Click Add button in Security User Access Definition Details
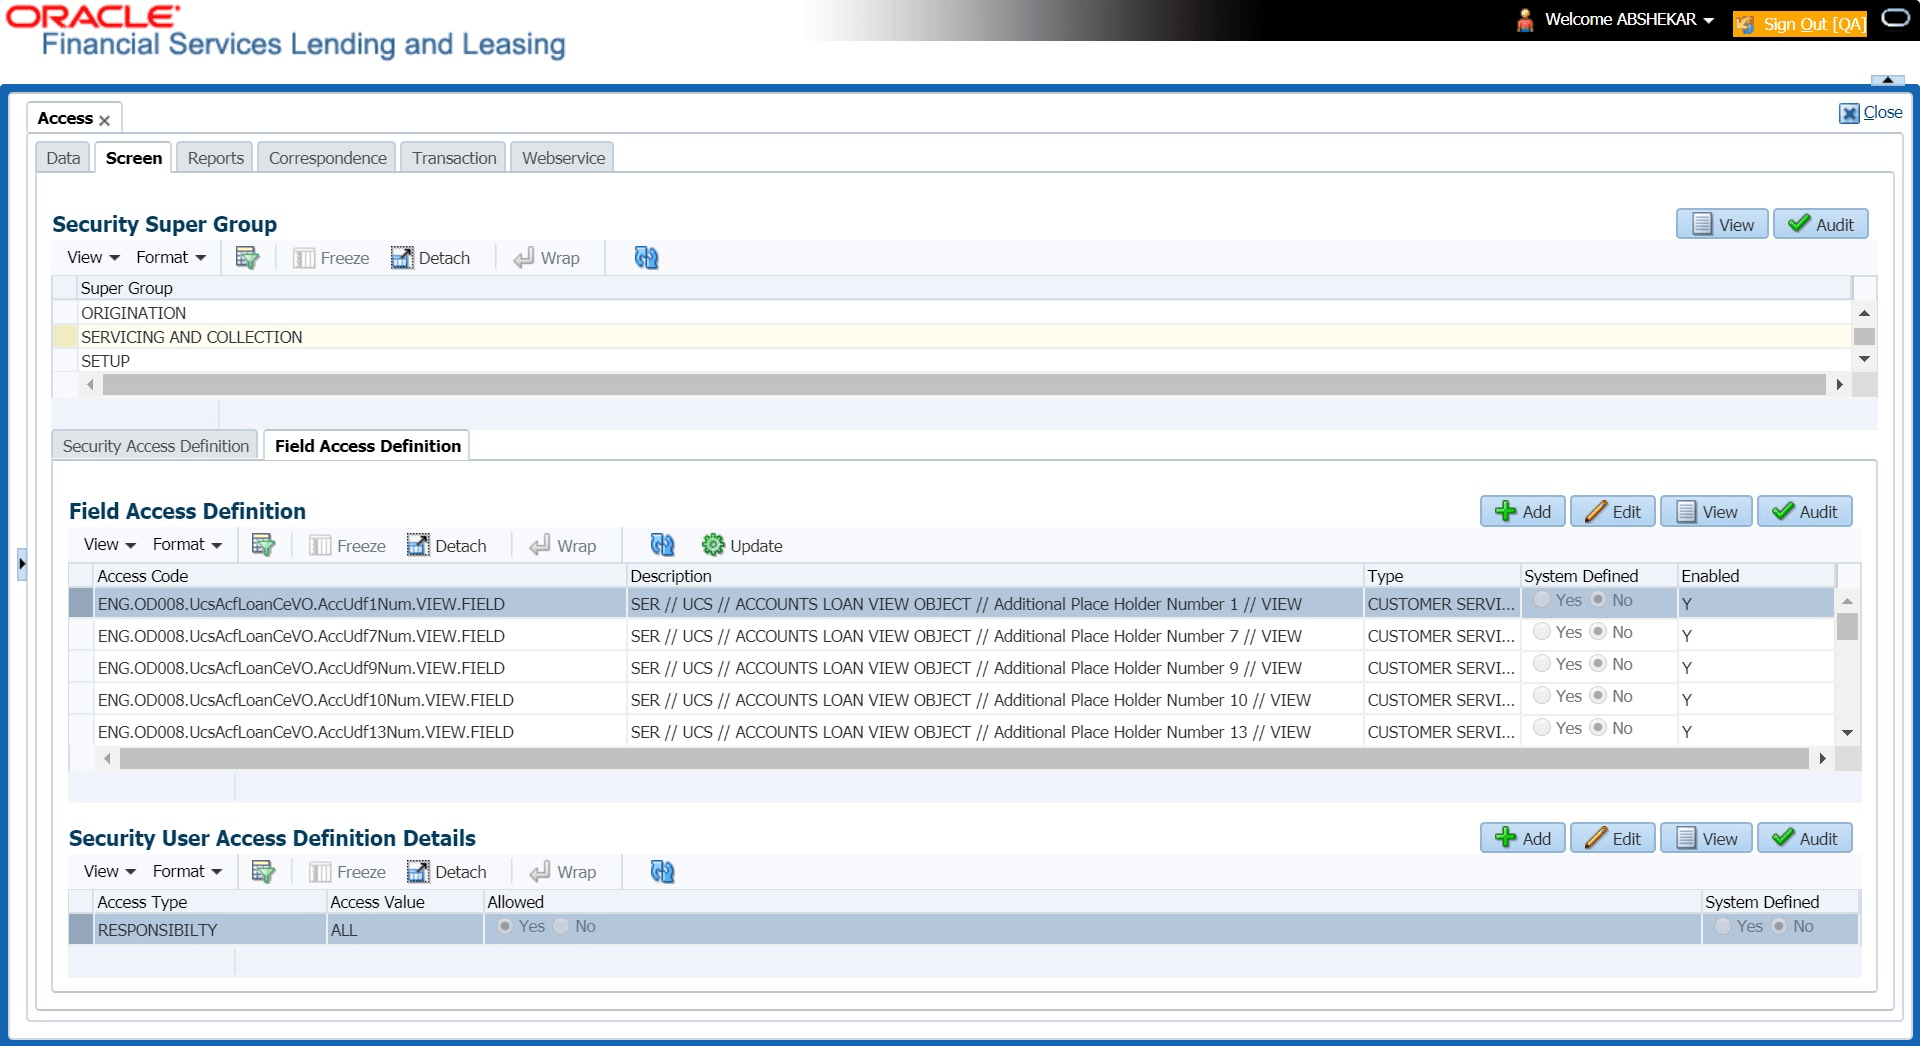Image resolution: width=1920 pixels, height=1046 pixels. (x=1523, y=839)
